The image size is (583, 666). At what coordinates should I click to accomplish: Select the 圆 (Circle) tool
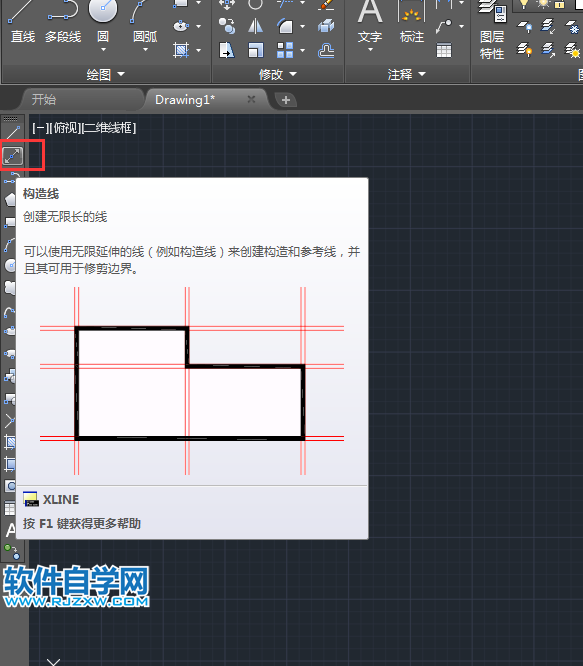click(x=103, y=21)
